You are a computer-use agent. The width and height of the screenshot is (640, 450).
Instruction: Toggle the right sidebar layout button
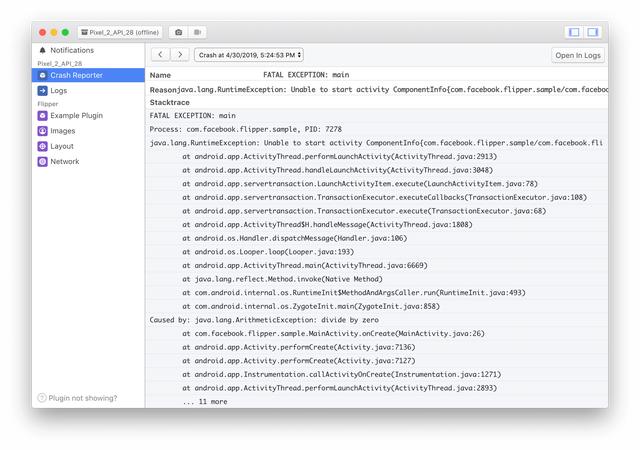click(x=593, y=32)
